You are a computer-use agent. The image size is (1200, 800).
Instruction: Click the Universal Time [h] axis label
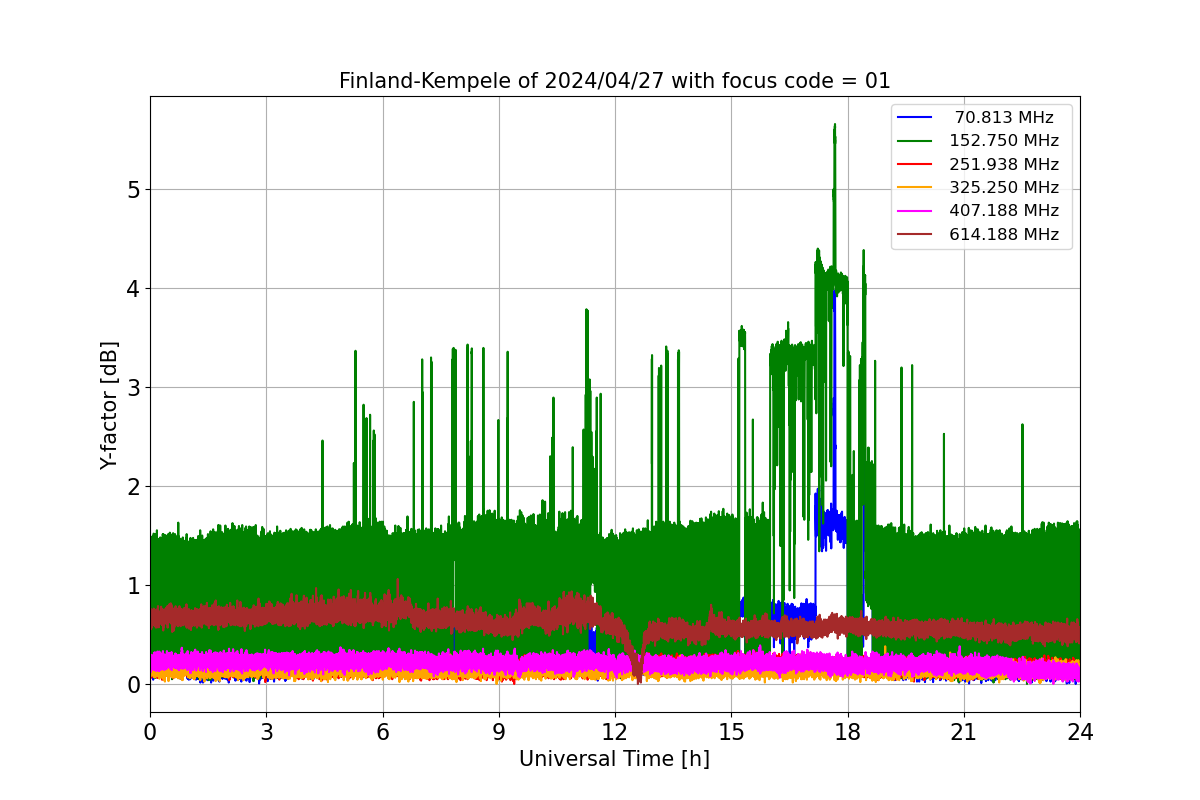614,759
